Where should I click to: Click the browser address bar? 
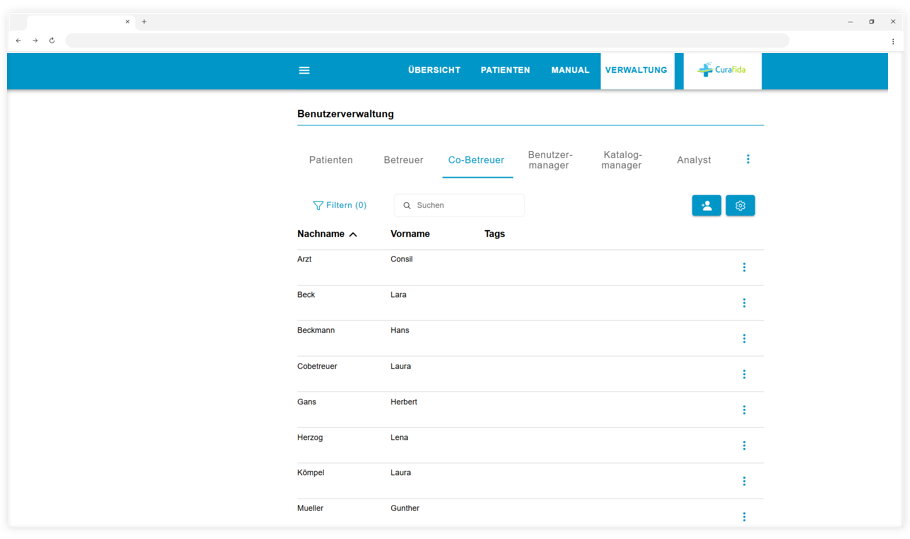point(427,41)
